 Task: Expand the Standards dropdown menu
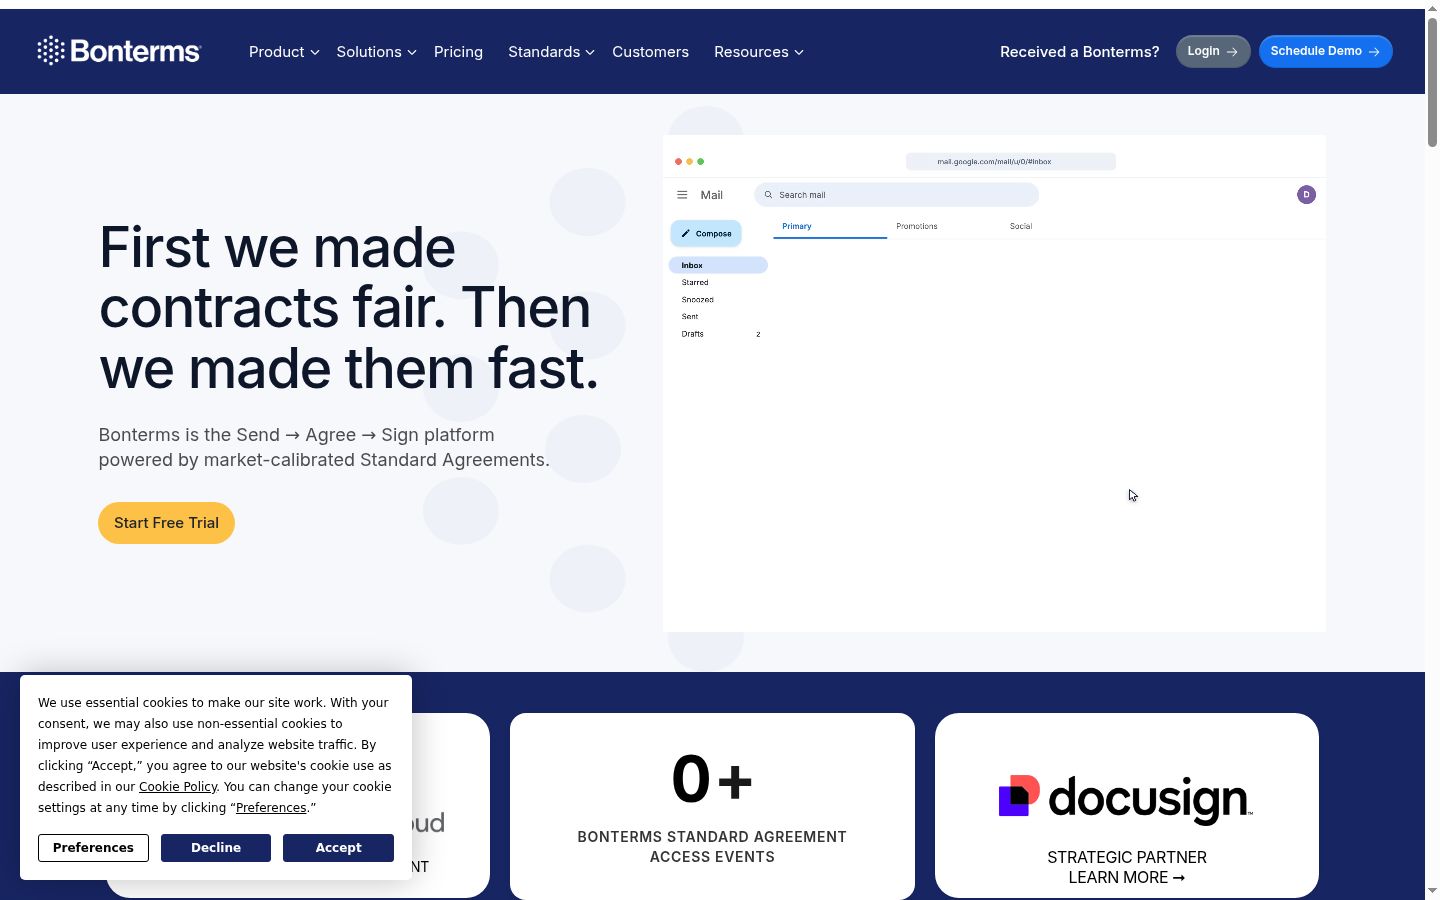[551, 52]
